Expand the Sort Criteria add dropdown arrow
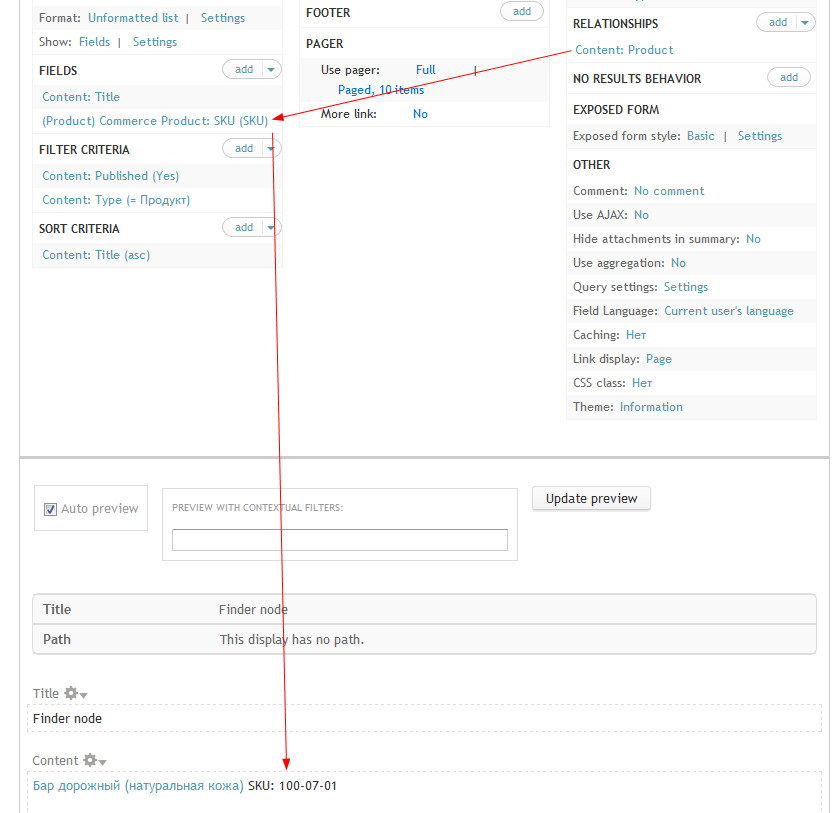 (271, 227)
